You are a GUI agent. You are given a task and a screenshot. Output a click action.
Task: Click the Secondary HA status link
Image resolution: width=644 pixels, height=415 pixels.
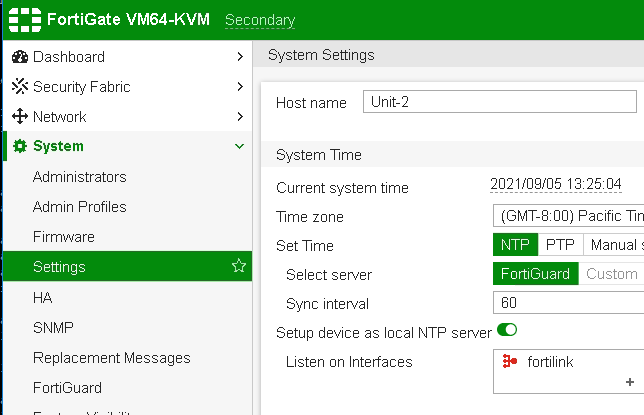pos(260,20)
